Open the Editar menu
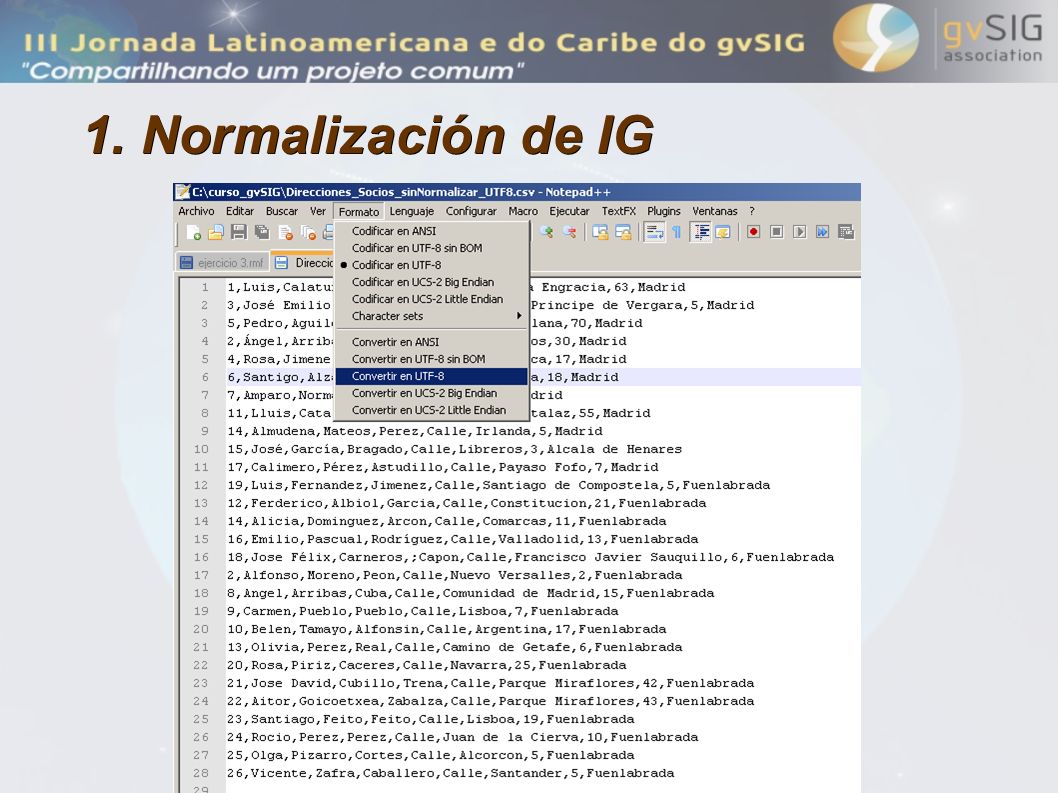 coord(240,211)
